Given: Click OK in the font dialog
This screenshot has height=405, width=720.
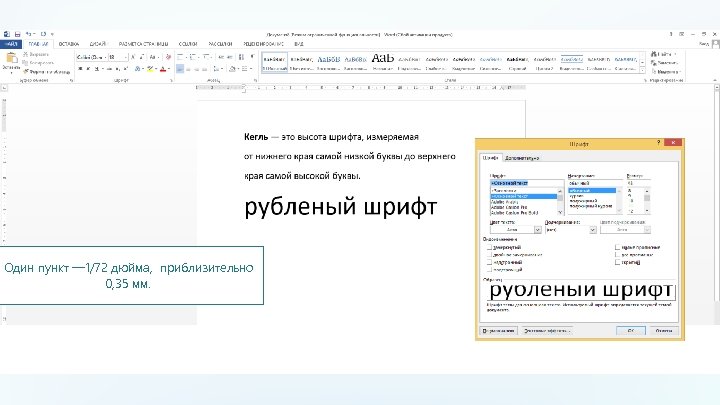Looking at the screenshot, I should click(630, 331).
